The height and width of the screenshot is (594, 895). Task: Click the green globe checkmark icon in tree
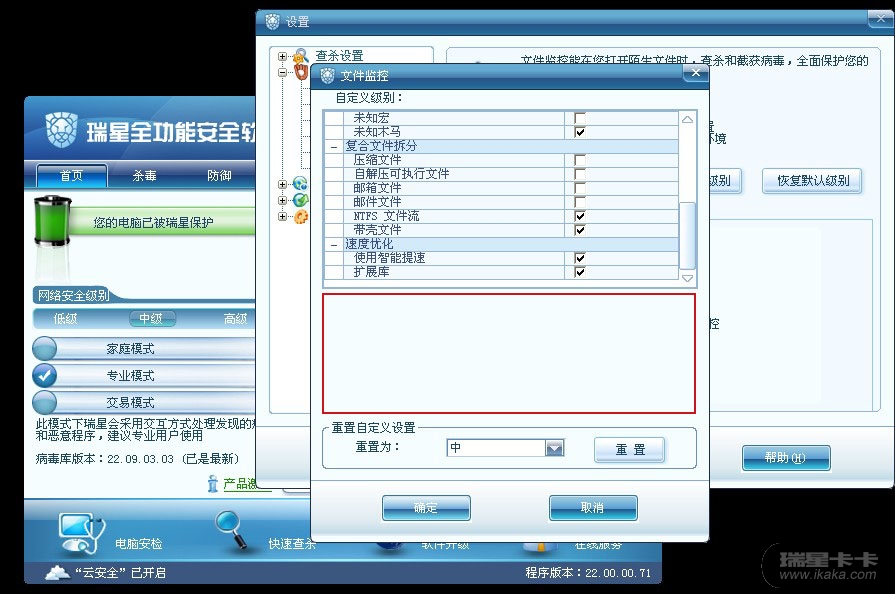(300, 200)
